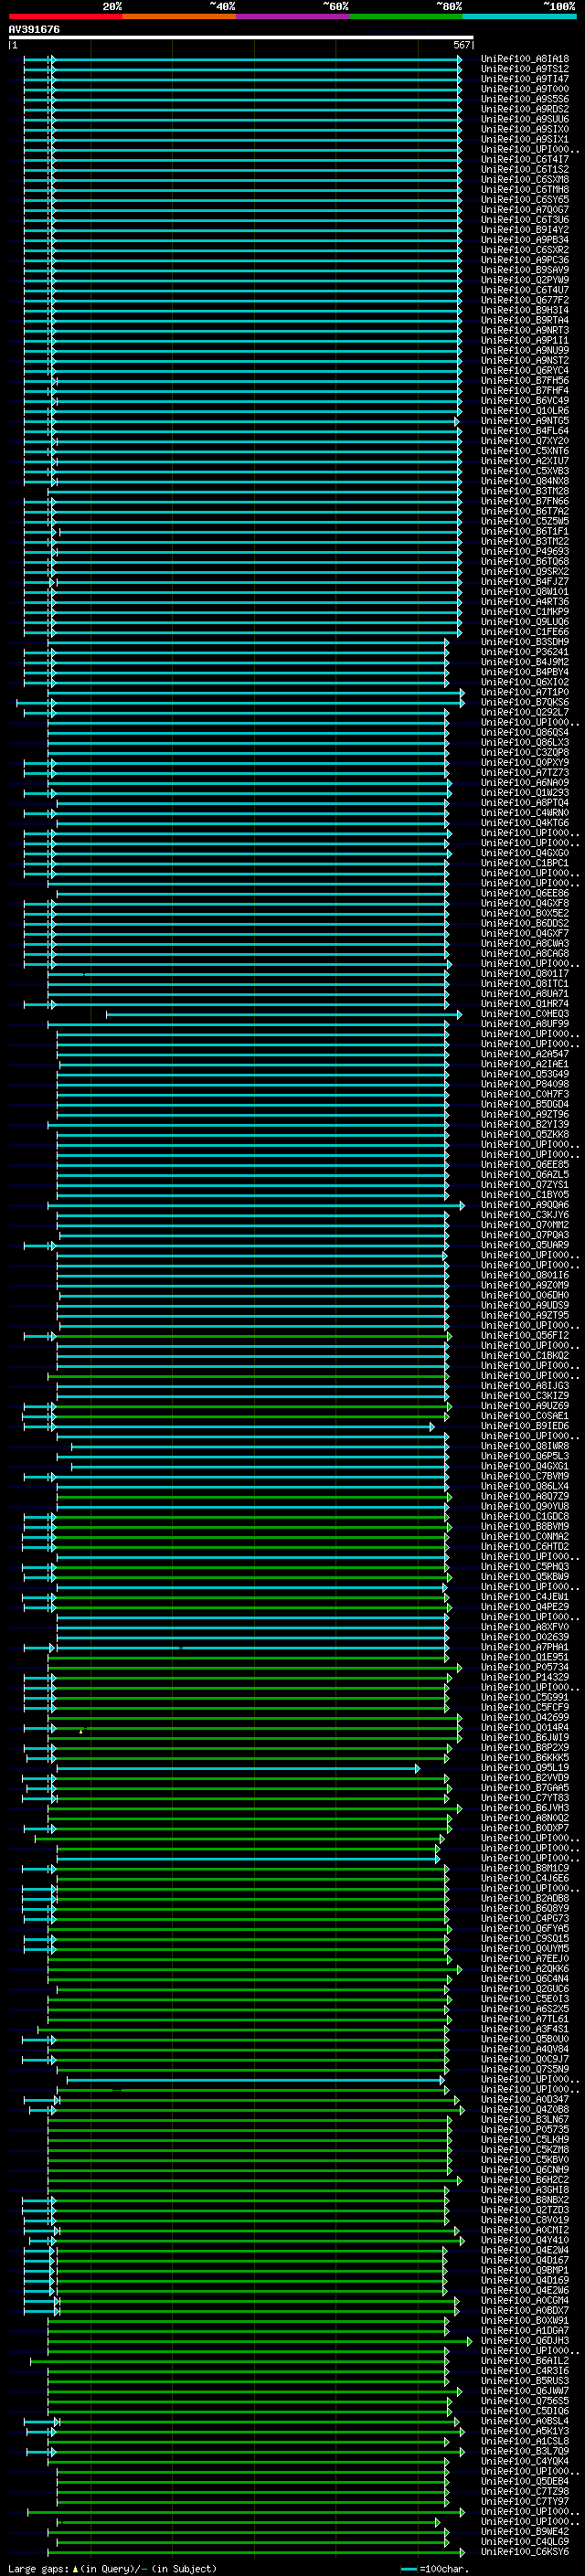Click the green ~80% identity legend bar
The width and height of the screenshot is (585, 2576).
pos(406,16)
